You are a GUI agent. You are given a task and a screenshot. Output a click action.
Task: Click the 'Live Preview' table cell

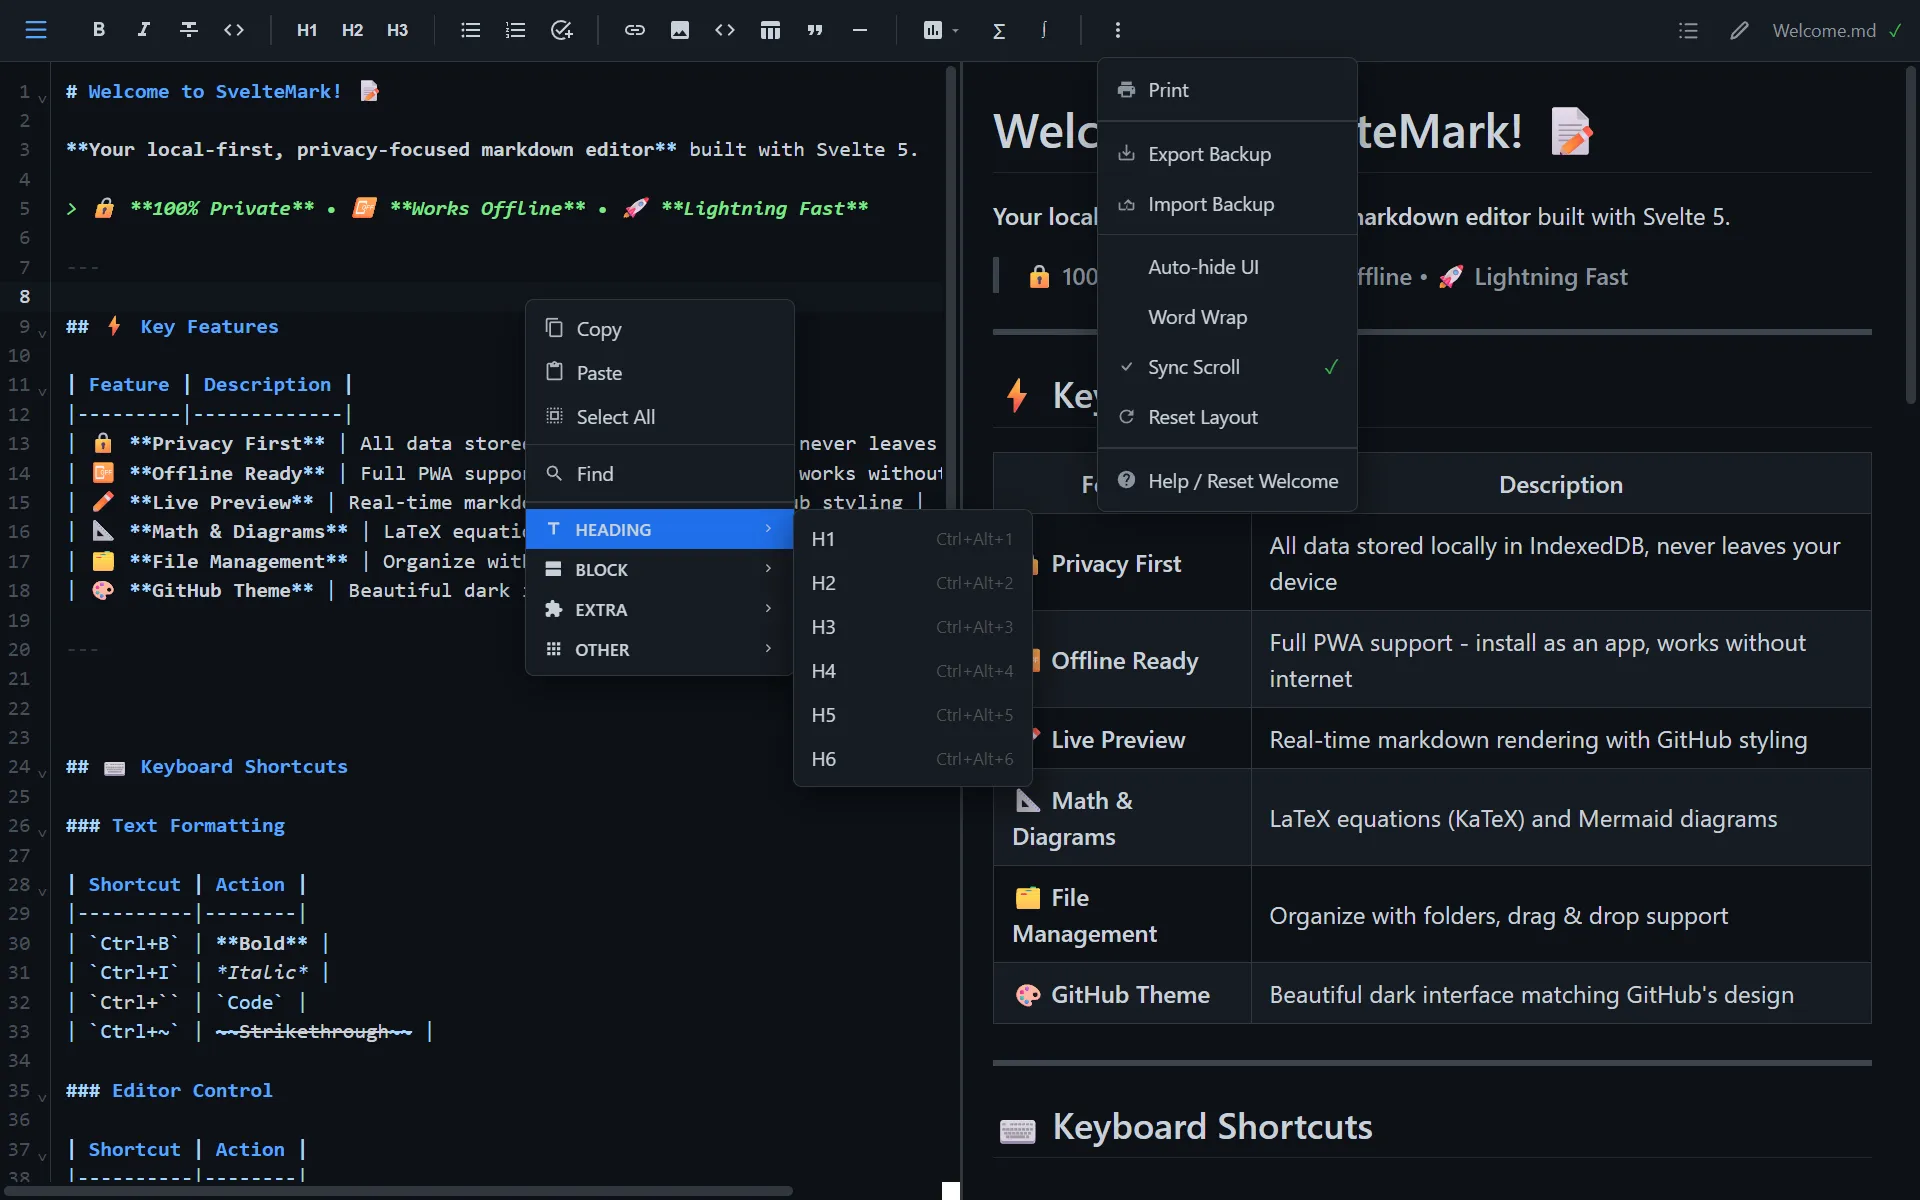(x=1122, y=739)
